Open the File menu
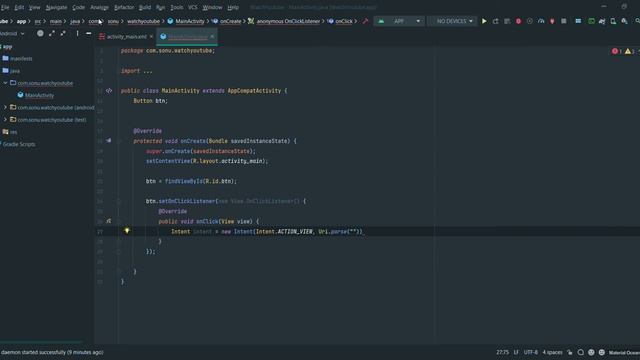Image resolution: width=640 pixels, height=360 pixels. click(5, 7)
